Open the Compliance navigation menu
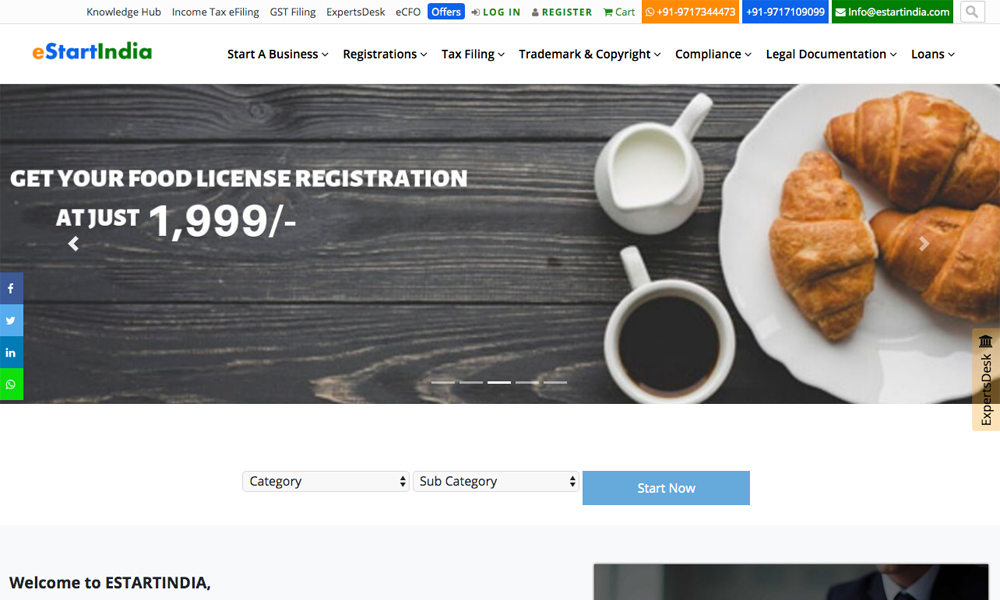 [x=713, y=54]
